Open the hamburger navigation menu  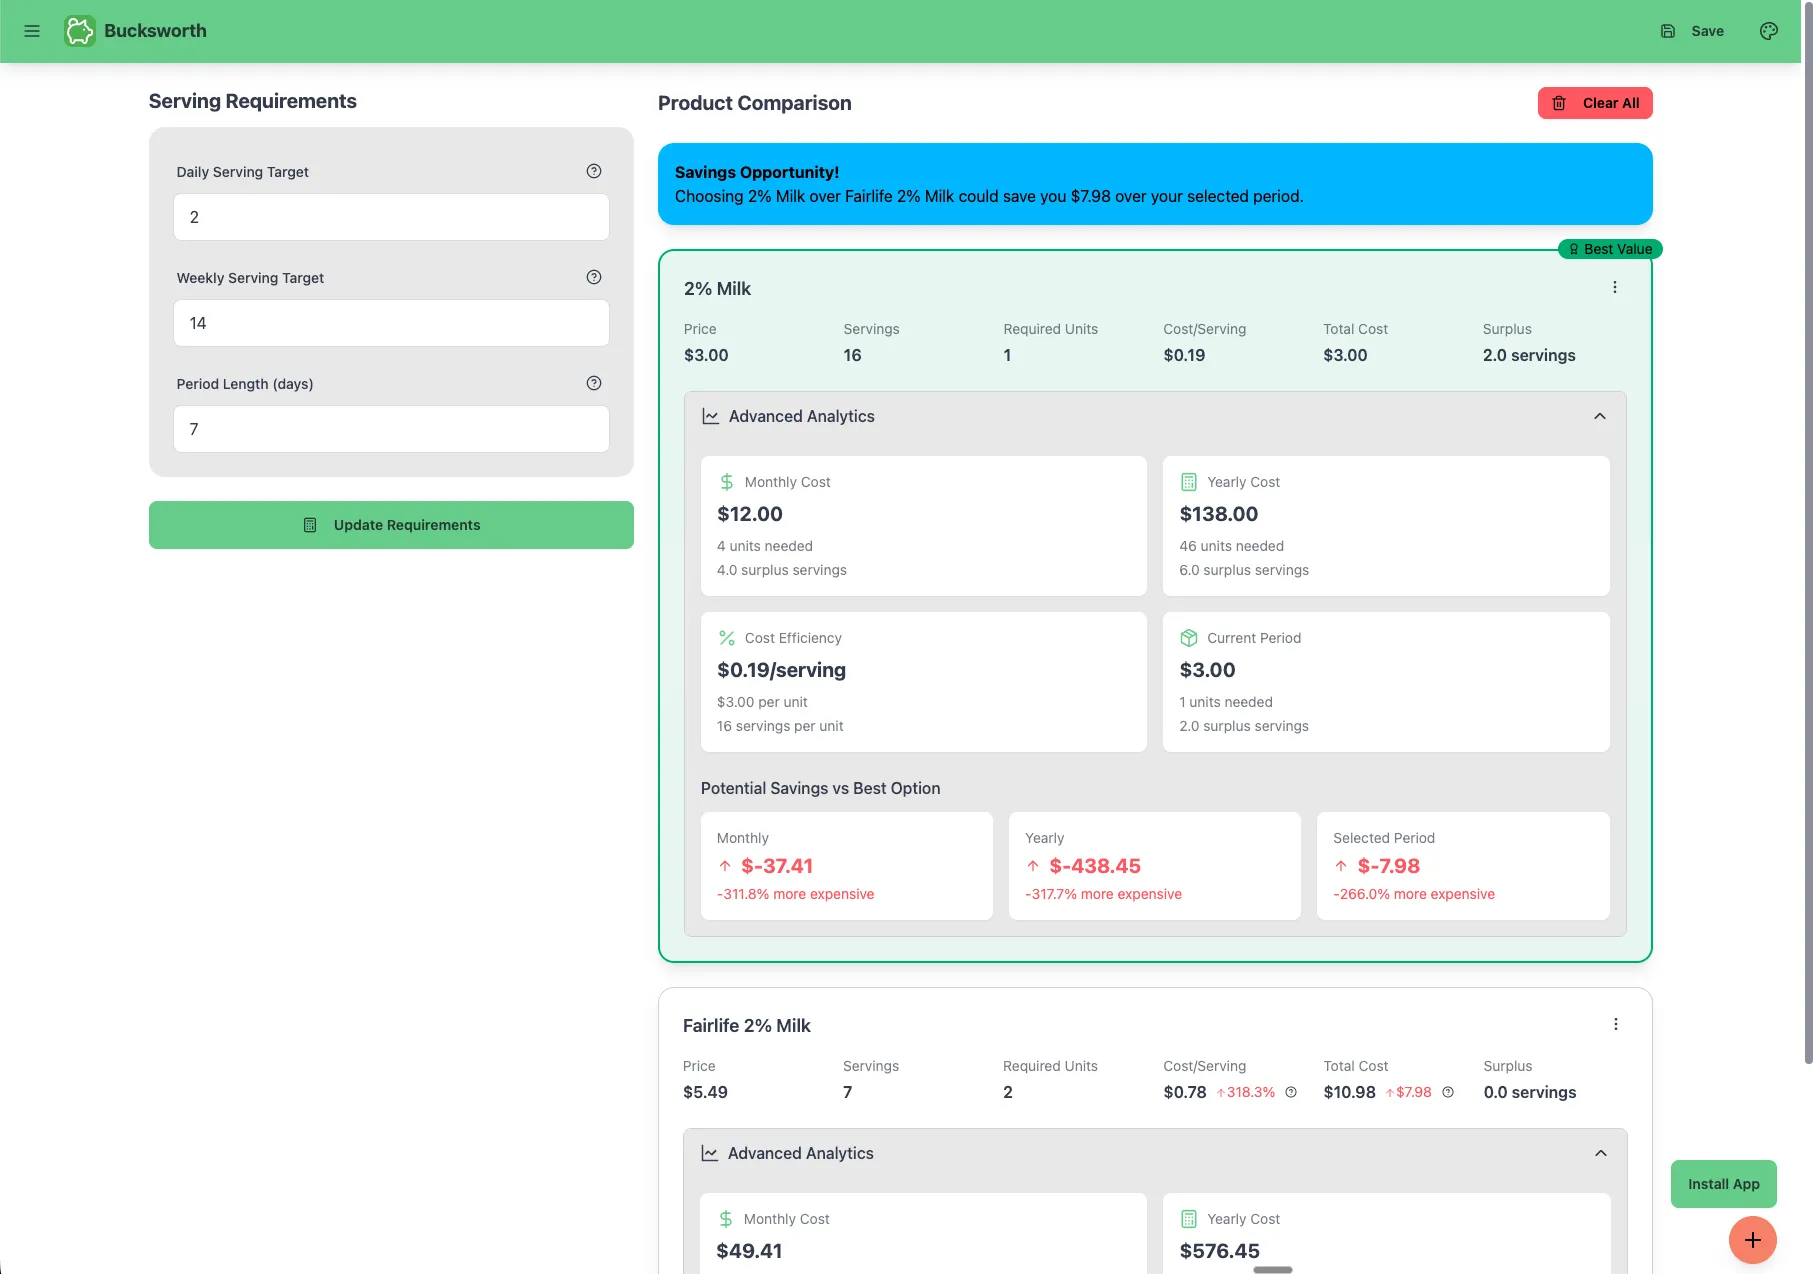click(x=32, y=31)
